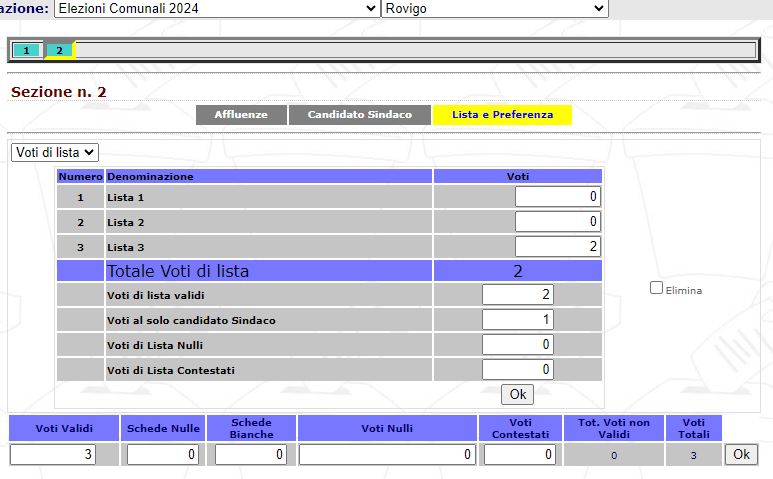Click the Lista 1 votes field
Screen dimensions: 773x479
coord(557,197)
